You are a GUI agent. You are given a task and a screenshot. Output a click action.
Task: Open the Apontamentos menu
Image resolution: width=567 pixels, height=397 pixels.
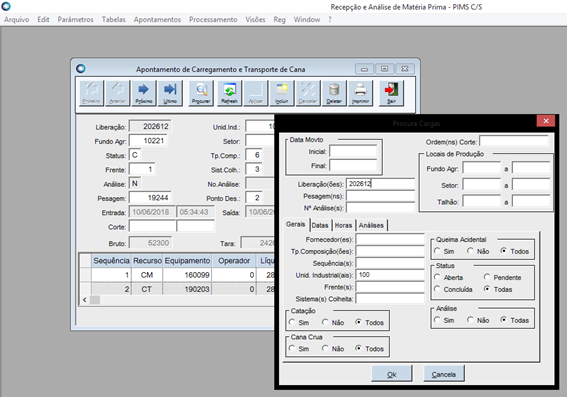157,20
